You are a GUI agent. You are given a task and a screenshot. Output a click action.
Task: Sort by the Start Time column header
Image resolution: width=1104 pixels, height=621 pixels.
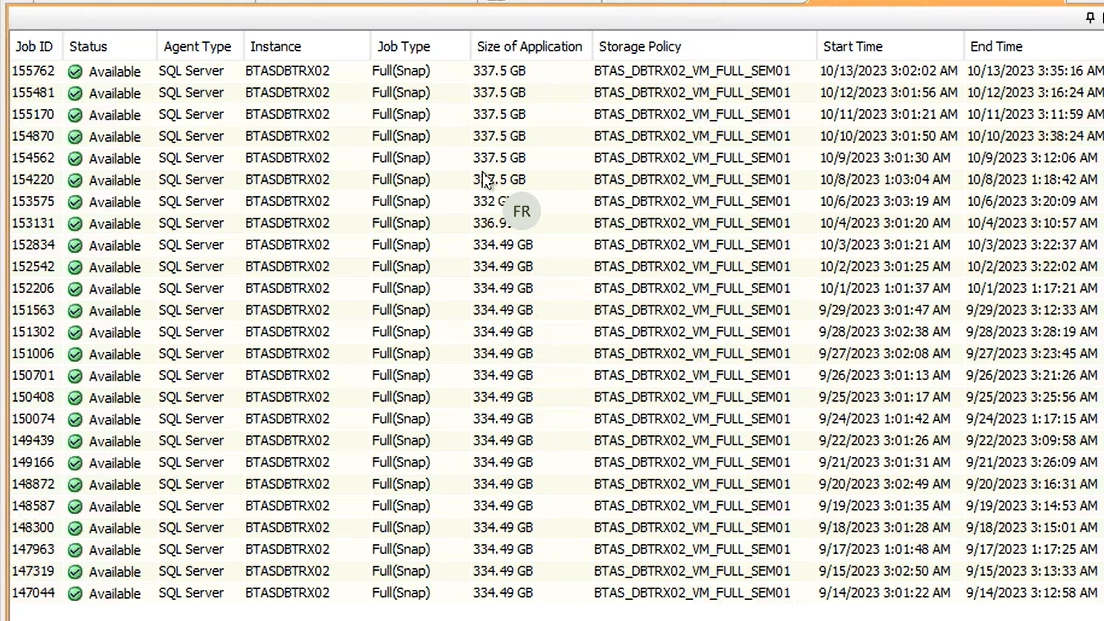point(890,46)
